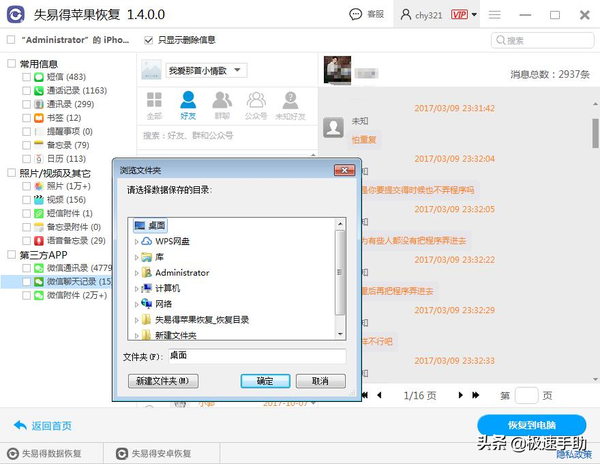Open the hamburger menu icon in title bar
Image resolution: width=600 pixels, height=464 pixels.
tap(494, 15)
